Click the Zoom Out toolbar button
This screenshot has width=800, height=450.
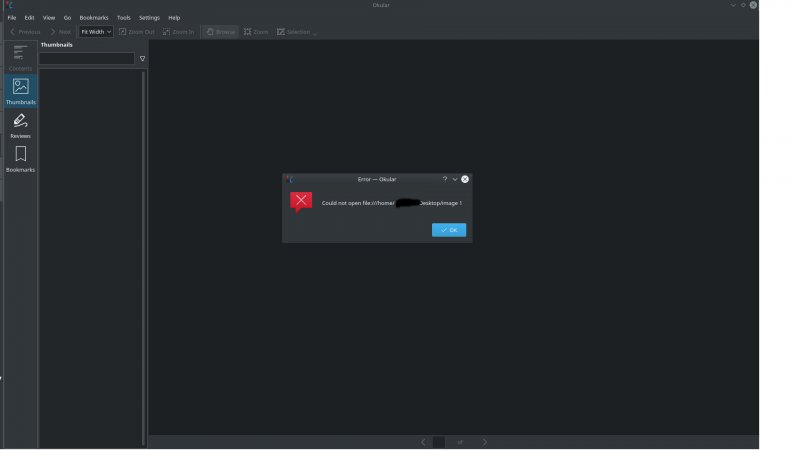pos(137,32)
